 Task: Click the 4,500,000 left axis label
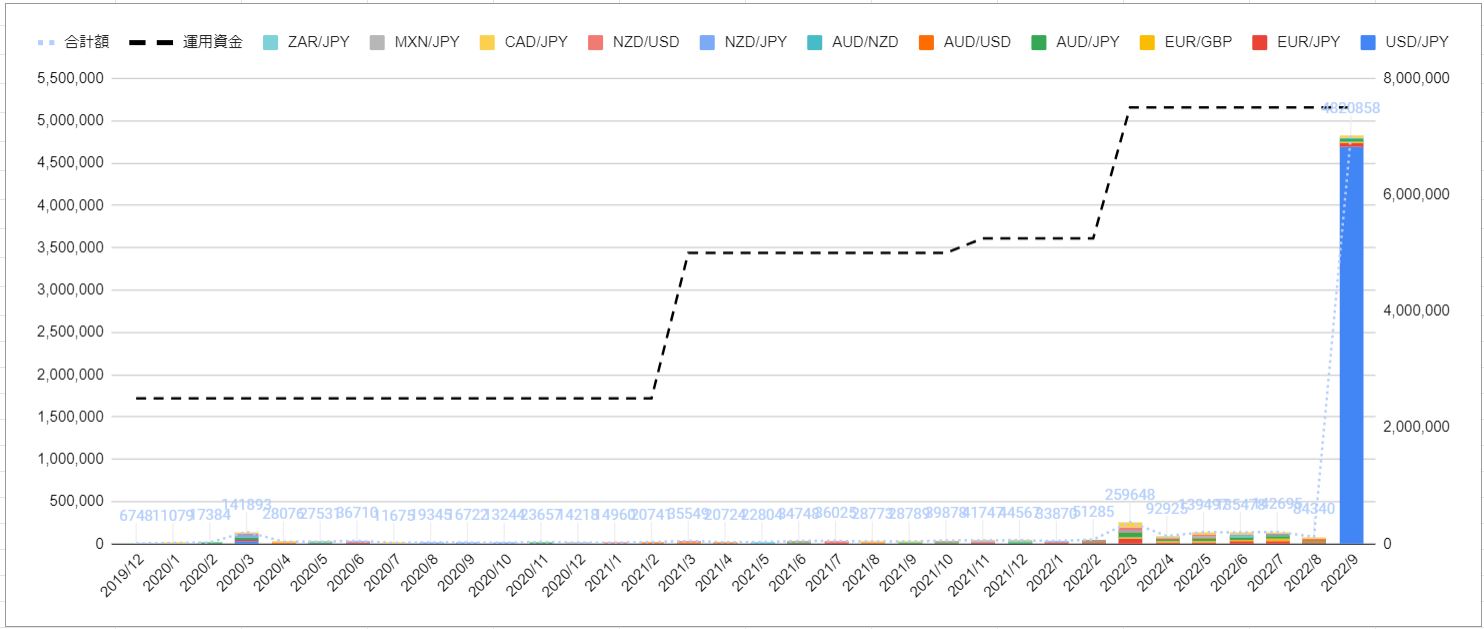[x=69, y=163]
